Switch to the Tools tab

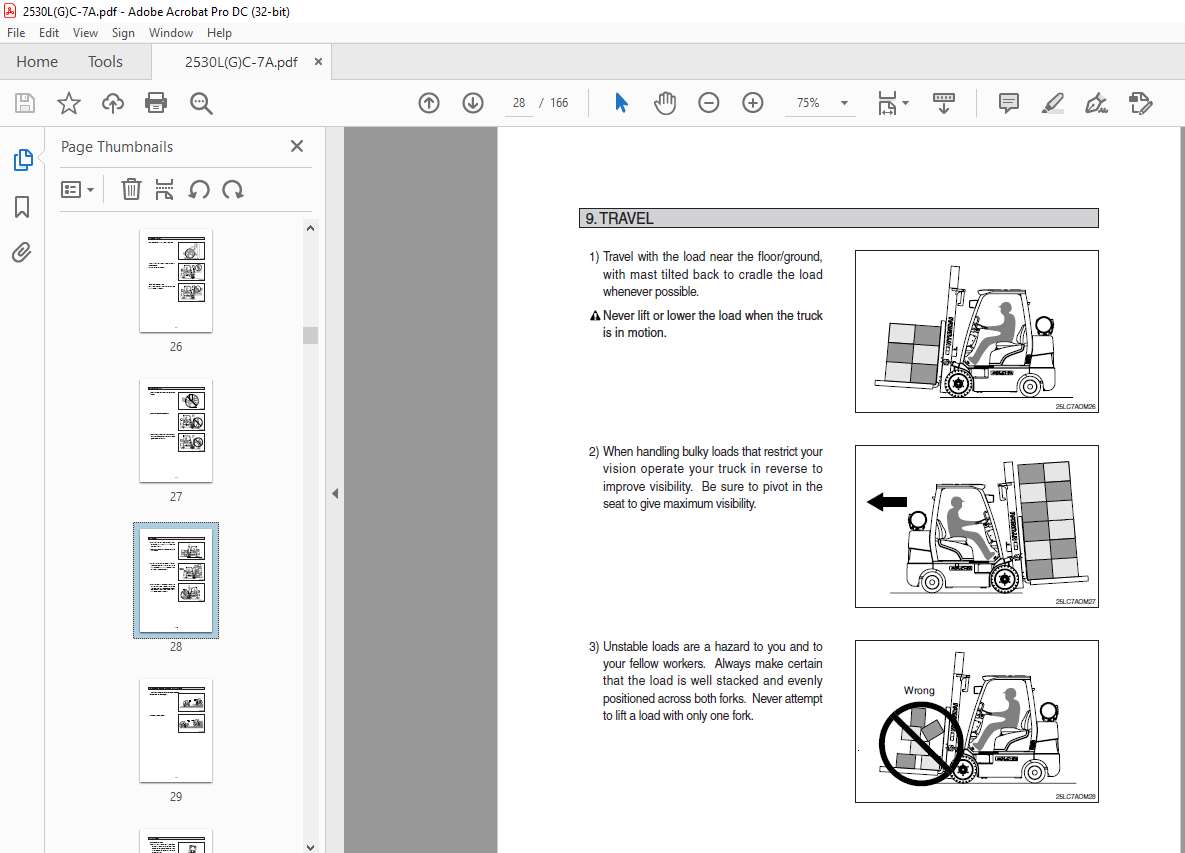tap(105, 62)
